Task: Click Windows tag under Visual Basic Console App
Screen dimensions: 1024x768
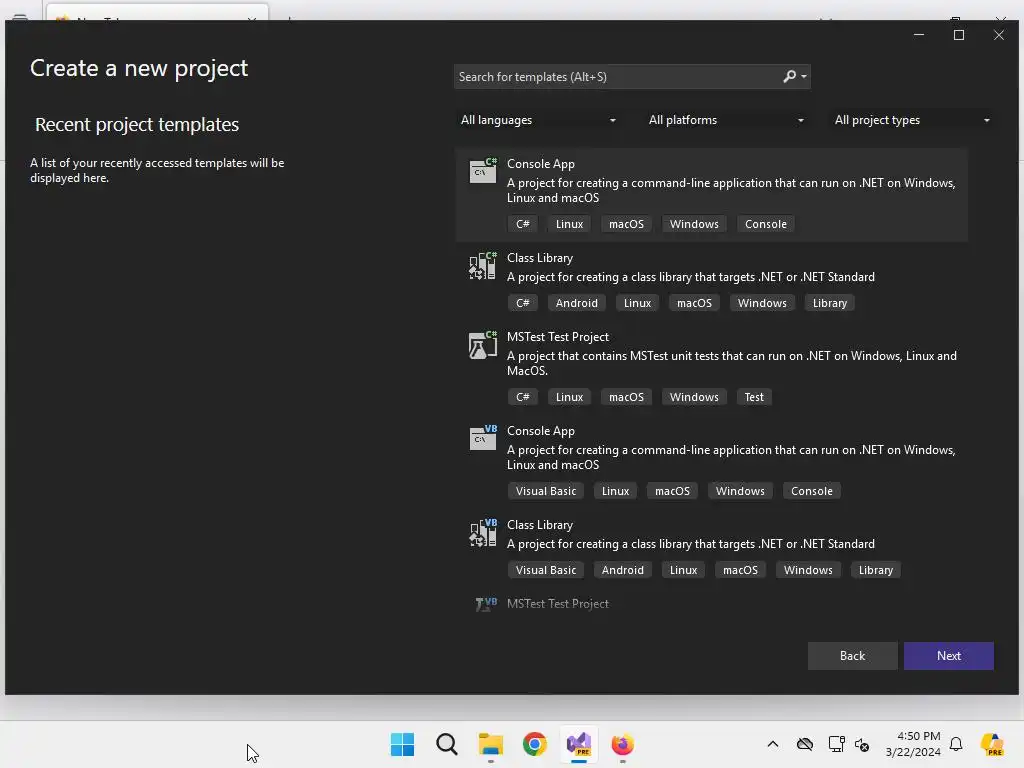Action: tap(740, 491)
